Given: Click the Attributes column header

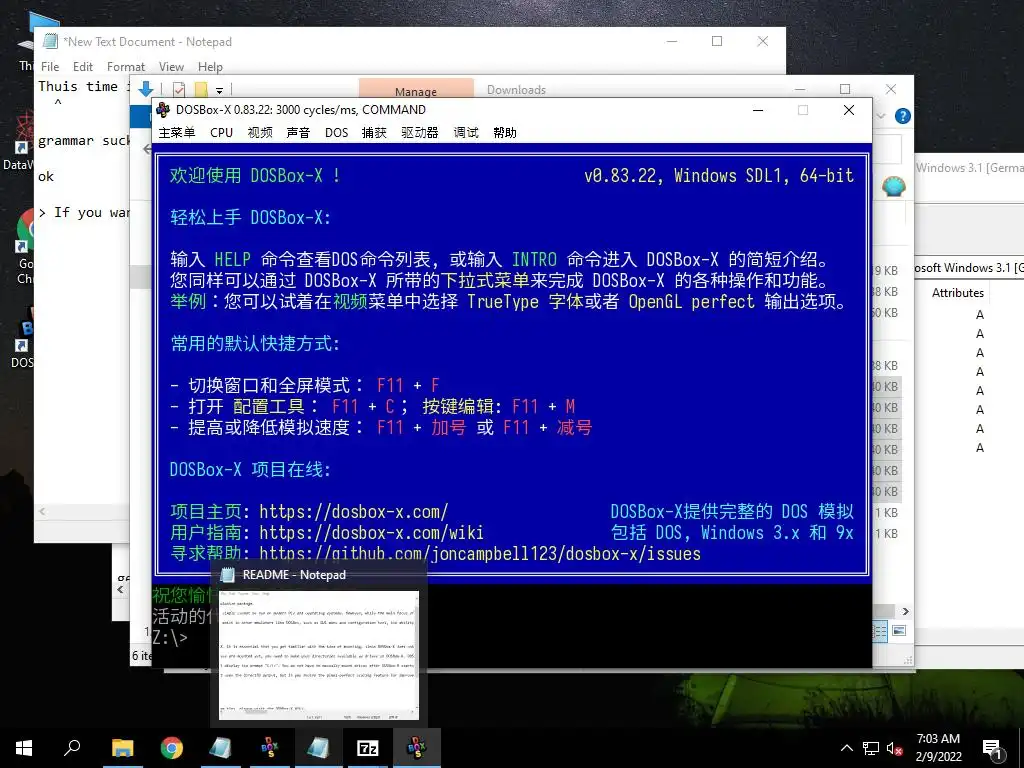Looking at the screenshot, I should (x=957, y=293).
